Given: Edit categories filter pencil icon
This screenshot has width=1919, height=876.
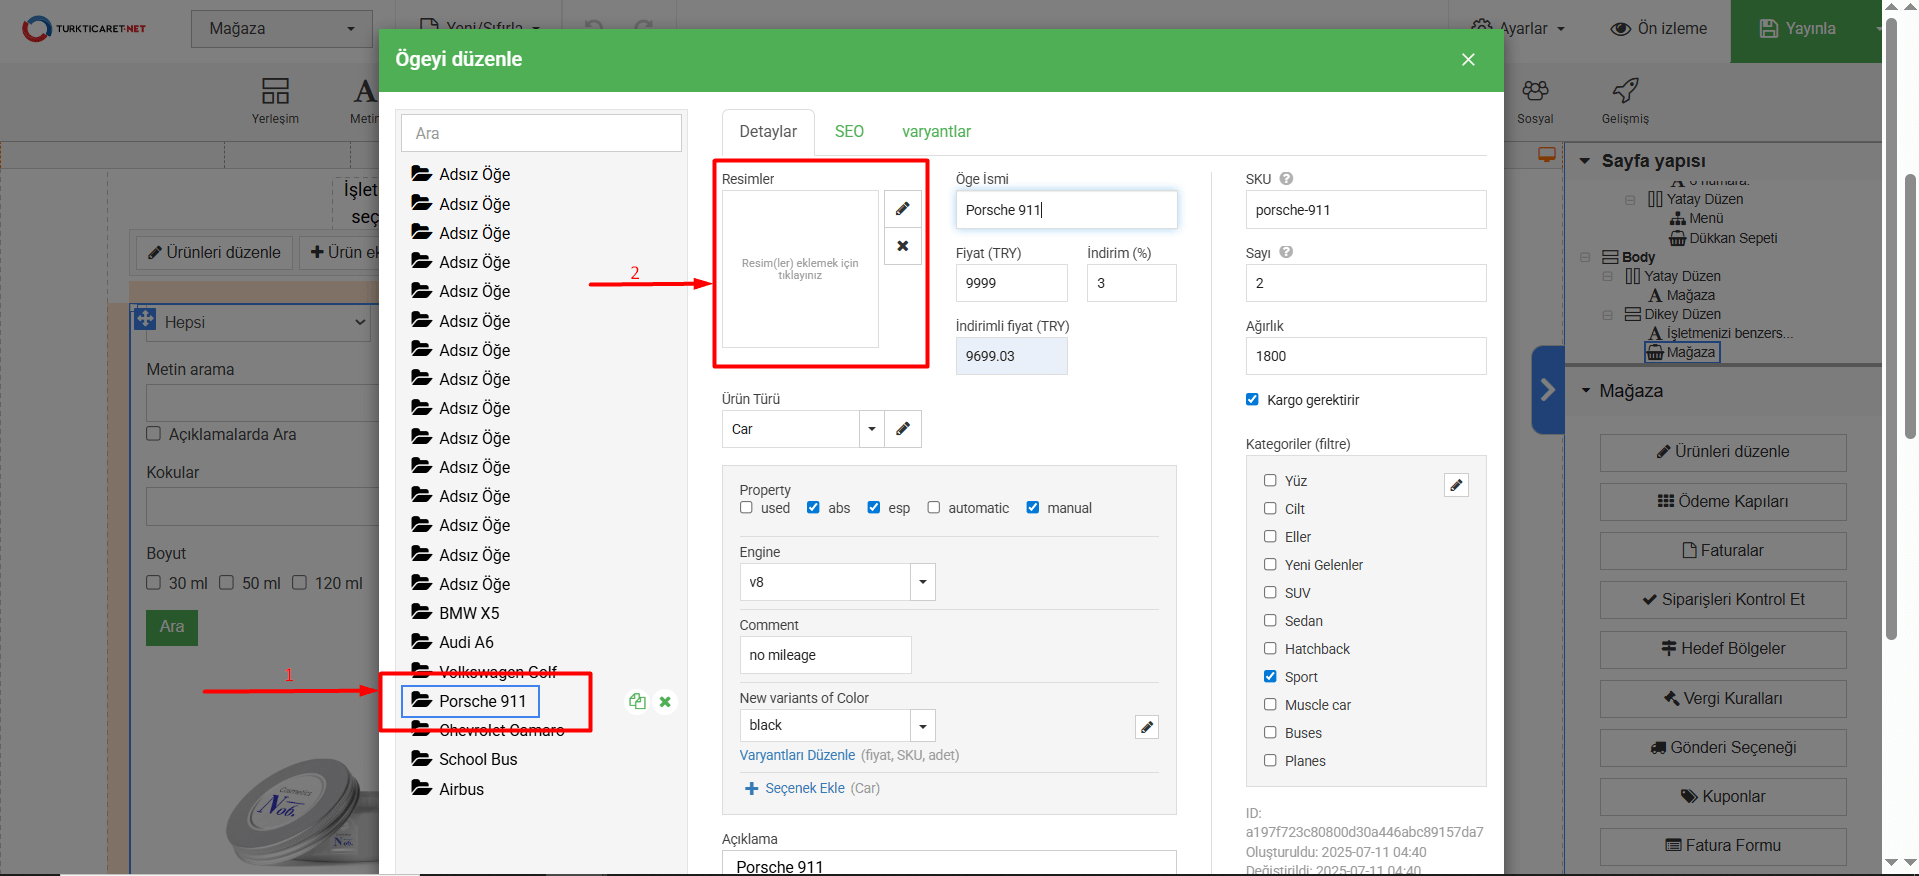Looking at the screenshot, I should click(x=1457, y=485).
